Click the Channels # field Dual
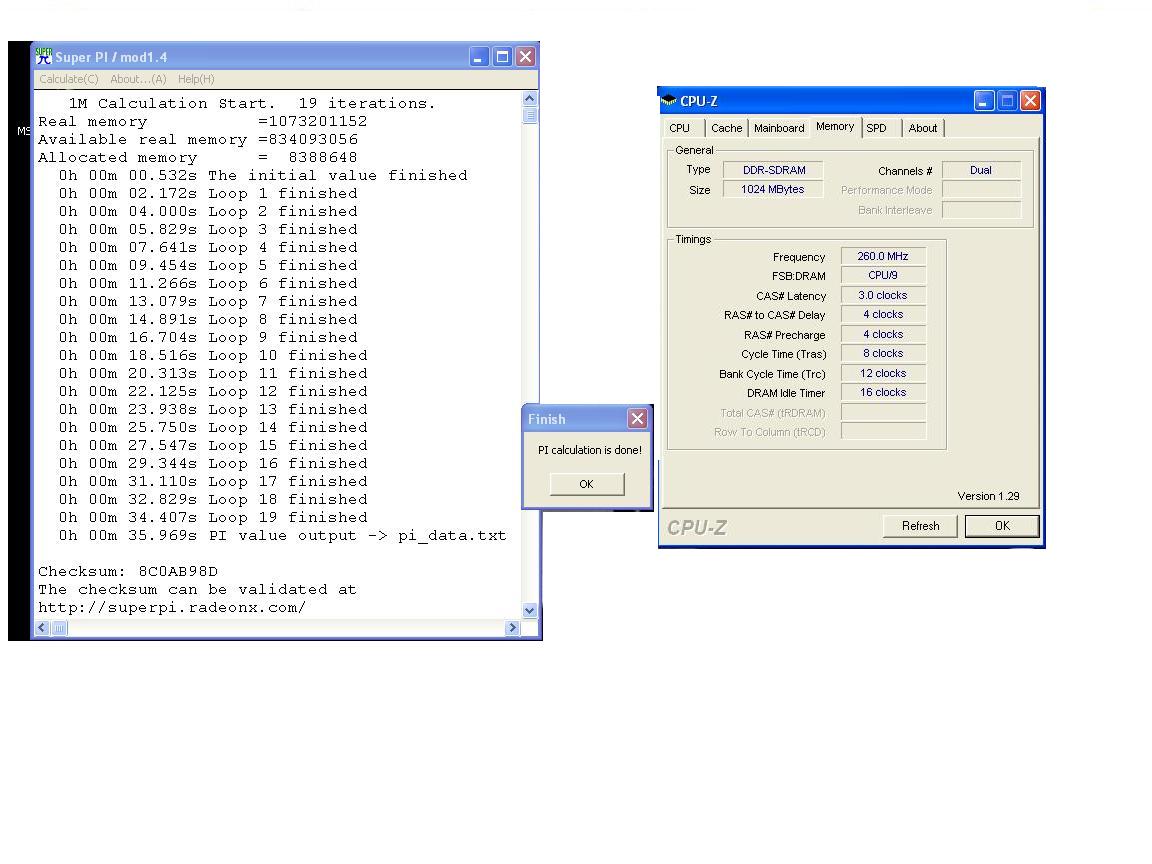Image resolution: width=1152 pixels, height=864 pixels. tap(982, 170)
